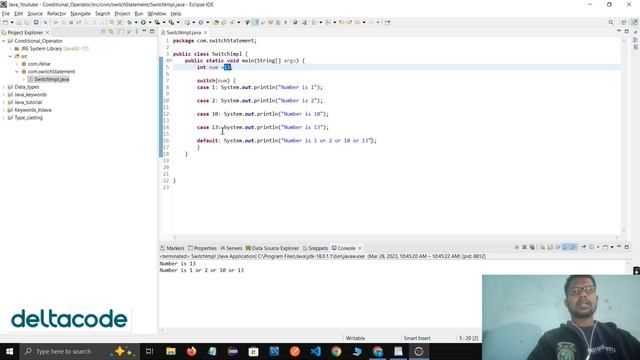Open the Navigate menu

(80, 13)
